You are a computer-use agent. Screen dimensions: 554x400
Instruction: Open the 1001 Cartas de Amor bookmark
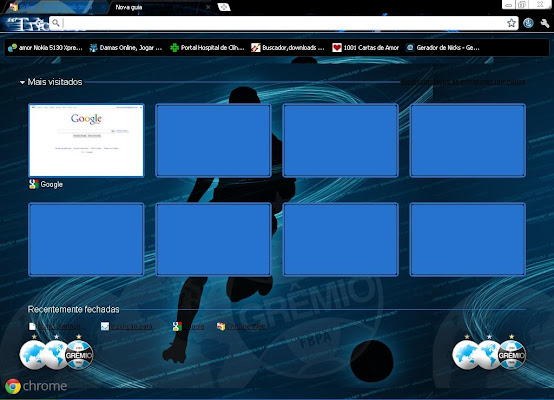366,48
